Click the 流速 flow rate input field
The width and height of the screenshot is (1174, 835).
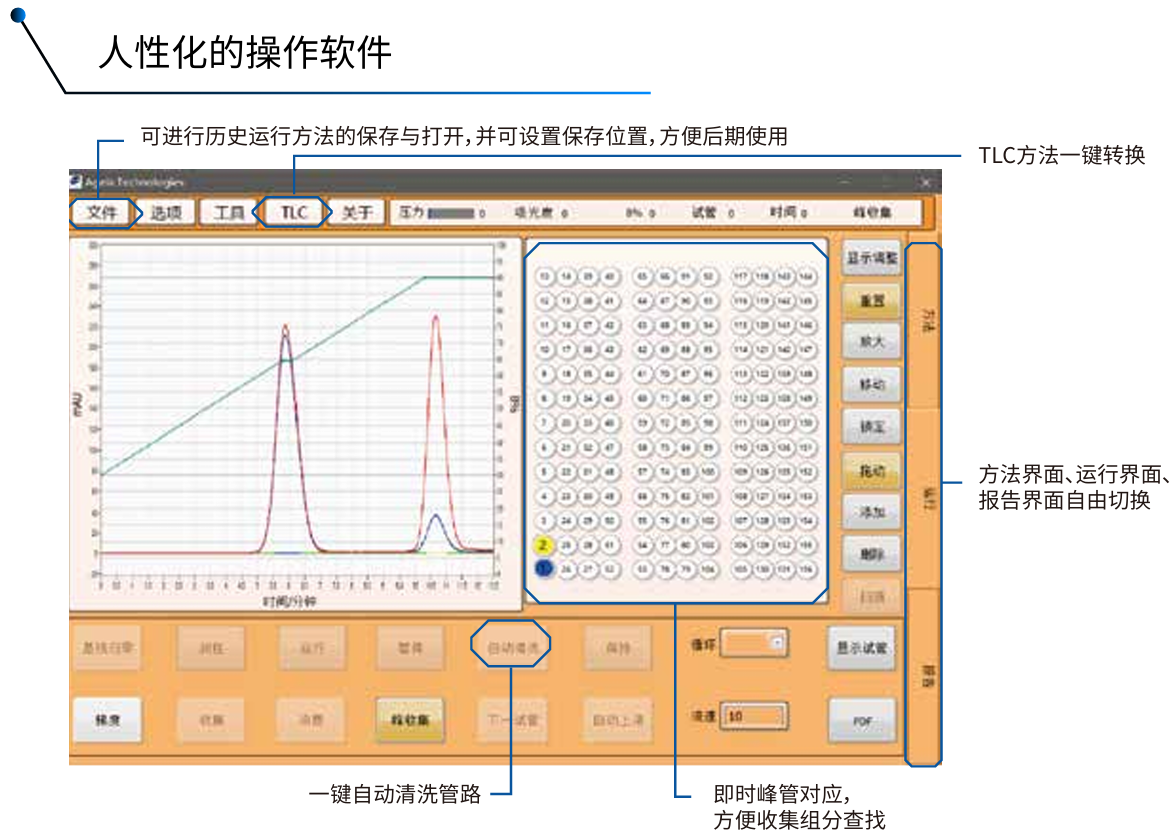pos(755,716)
